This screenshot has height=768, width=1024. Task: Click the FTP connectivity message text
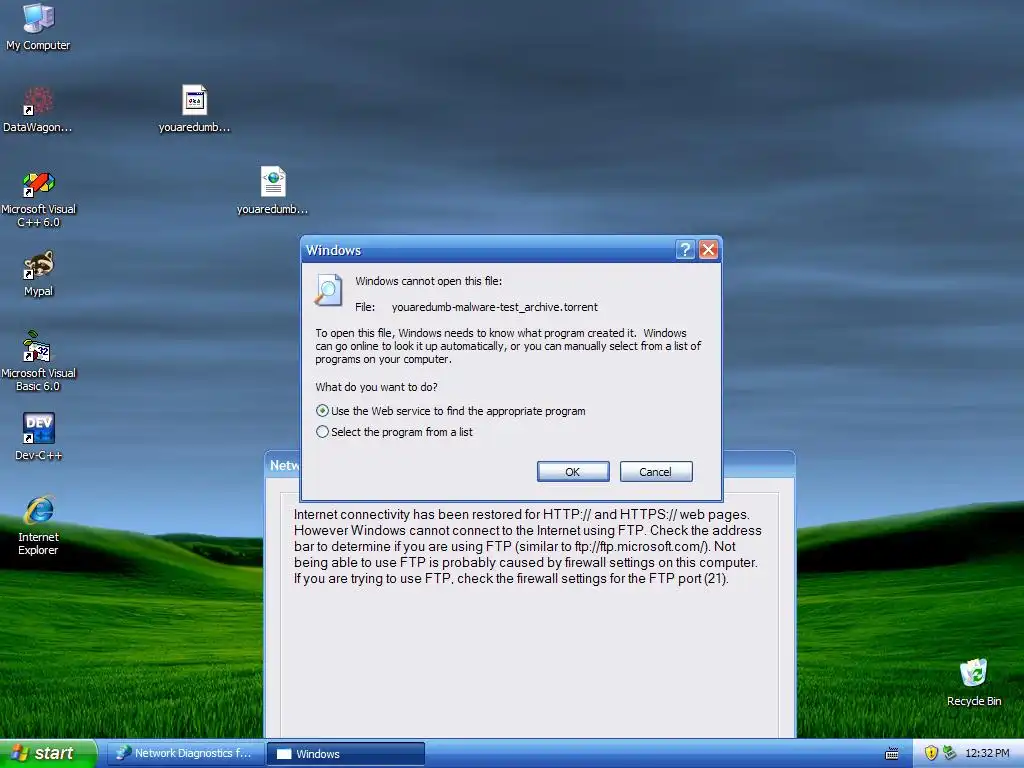[528, 546]
